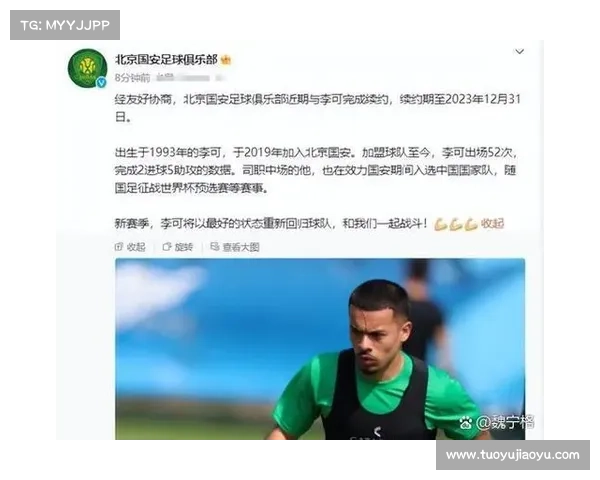The width and height of the screenshot is (600, 480).
Task: Click the TG: MYYJJPP banner
Action: pos(65,25)
